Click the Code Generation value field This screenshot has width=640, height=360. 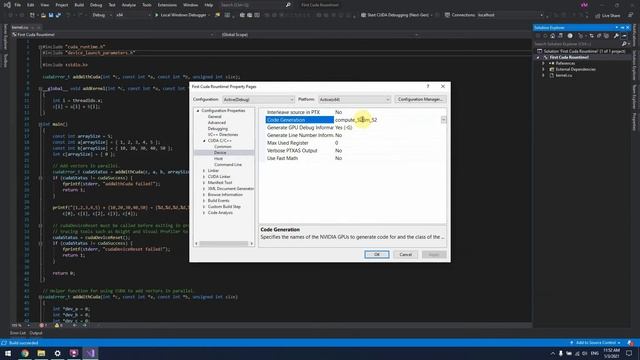pos(387,120)
